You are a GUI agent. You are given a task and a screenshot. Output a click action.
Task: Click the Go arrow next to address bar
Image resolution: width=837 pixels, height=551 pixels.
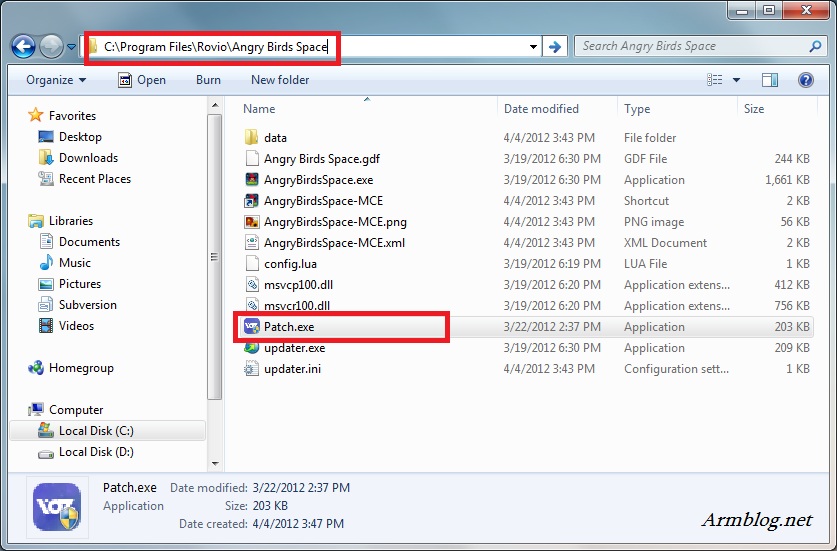pyautogui.click(x=555, y=47)
